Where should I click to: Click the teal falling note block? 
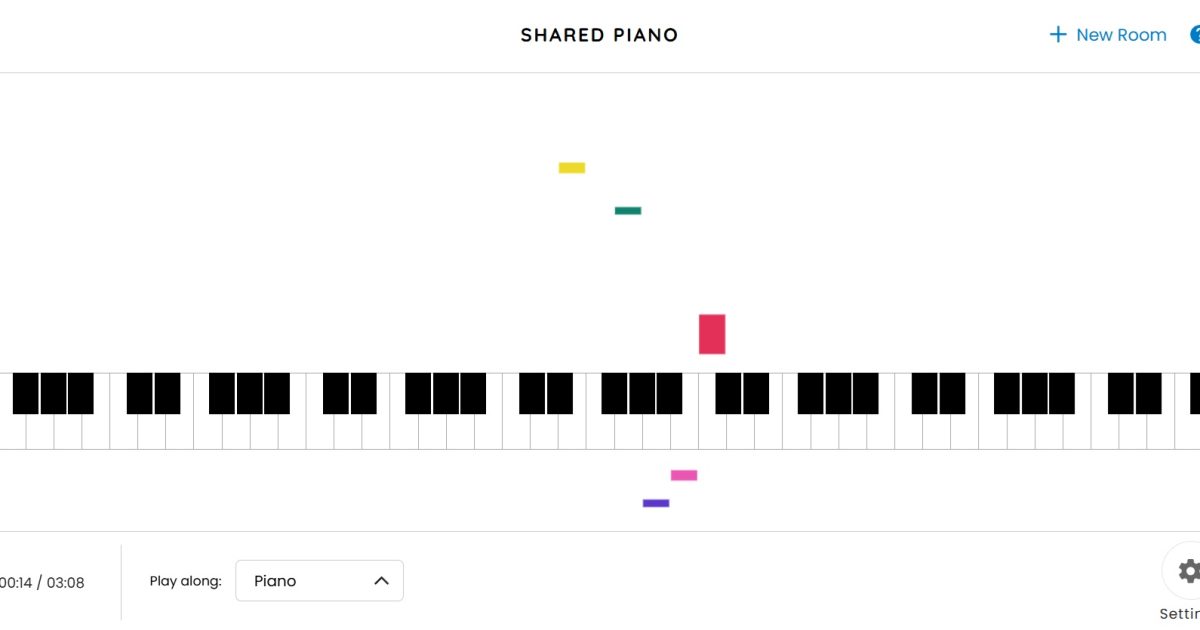628,211
